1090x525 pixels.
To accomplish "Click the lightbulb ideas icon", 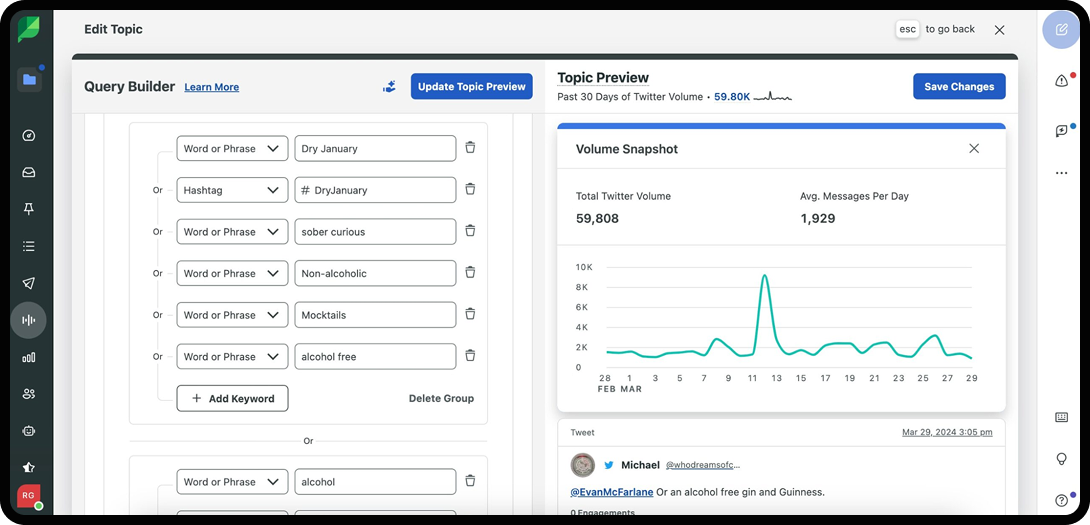I will 1061,458.
